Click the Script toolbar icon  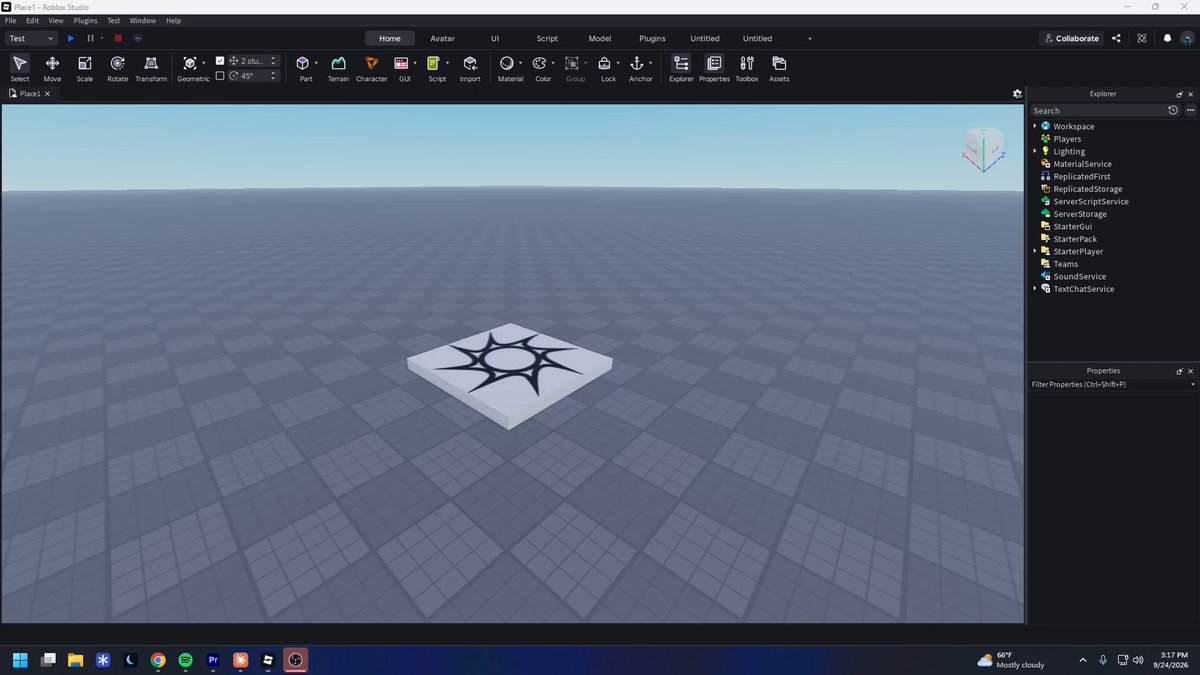click(x=434, y=63)
